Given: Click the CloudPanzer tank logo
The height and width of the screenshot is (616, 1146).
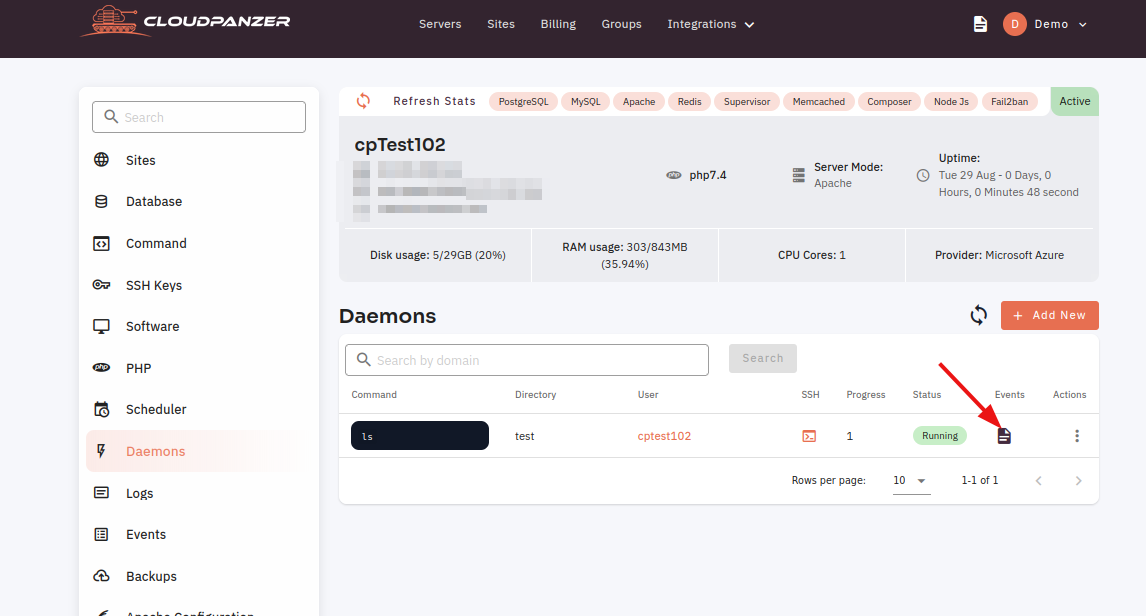Looking at the screenshot, I should [x=115, y=21].
